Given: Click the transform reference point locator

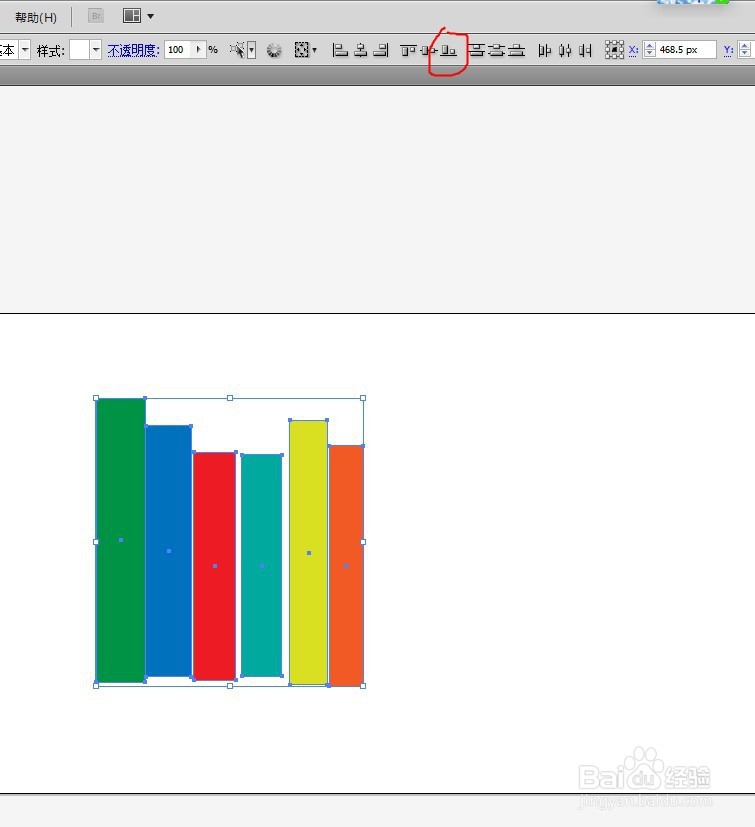Looking at the screenshot, I should [614, 50].
